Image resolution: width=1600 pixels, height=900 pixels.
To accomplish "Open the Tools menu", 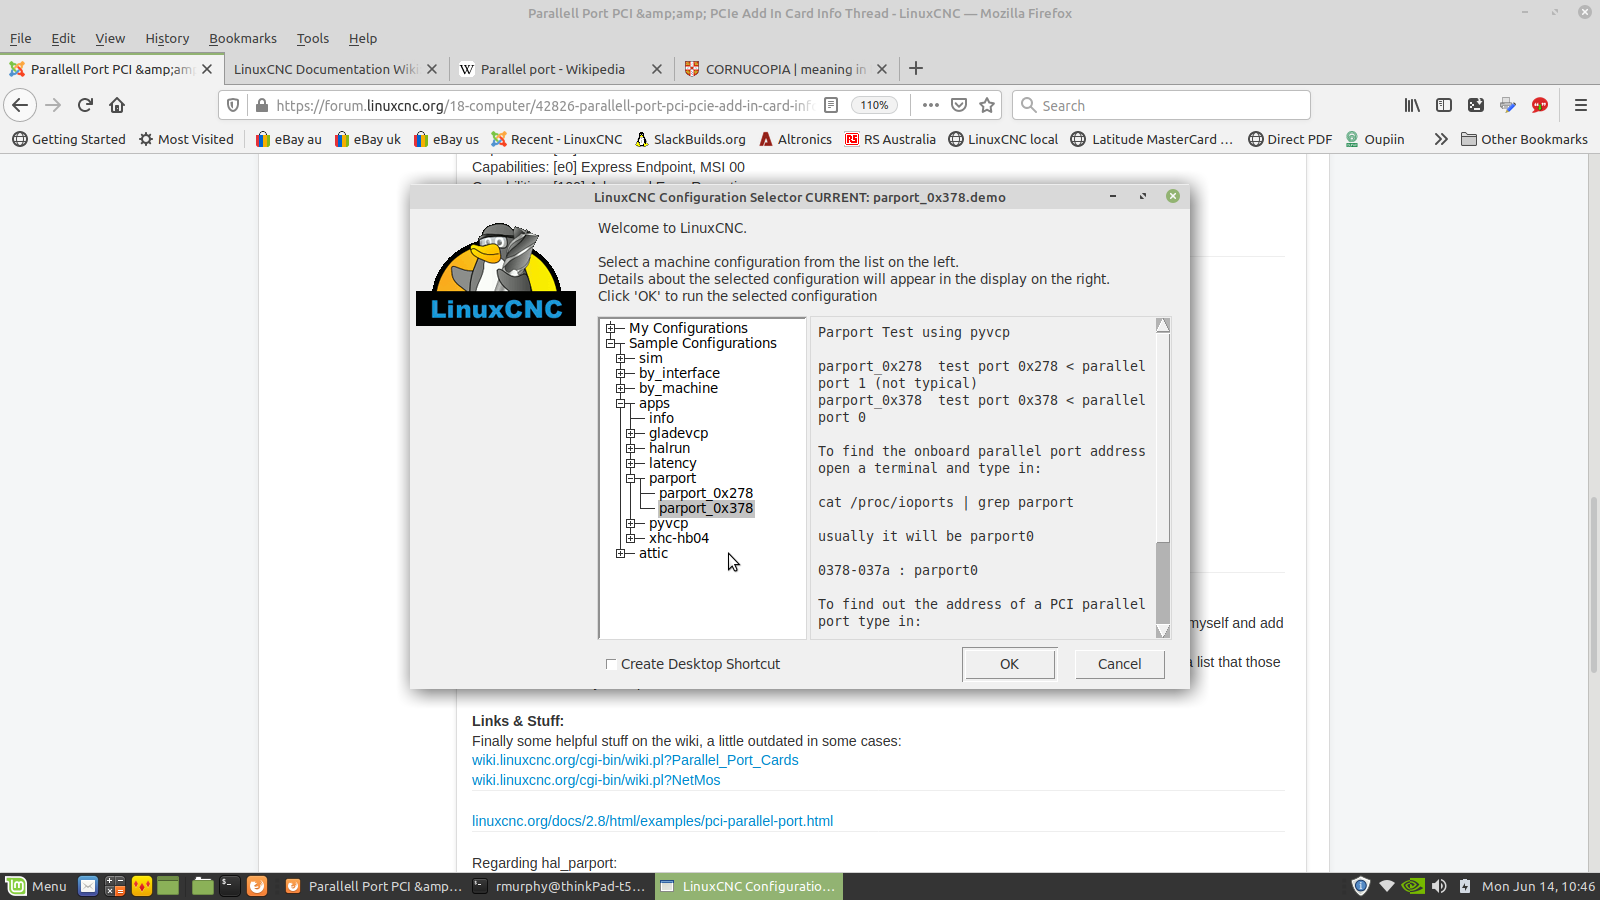I will 313,38.
